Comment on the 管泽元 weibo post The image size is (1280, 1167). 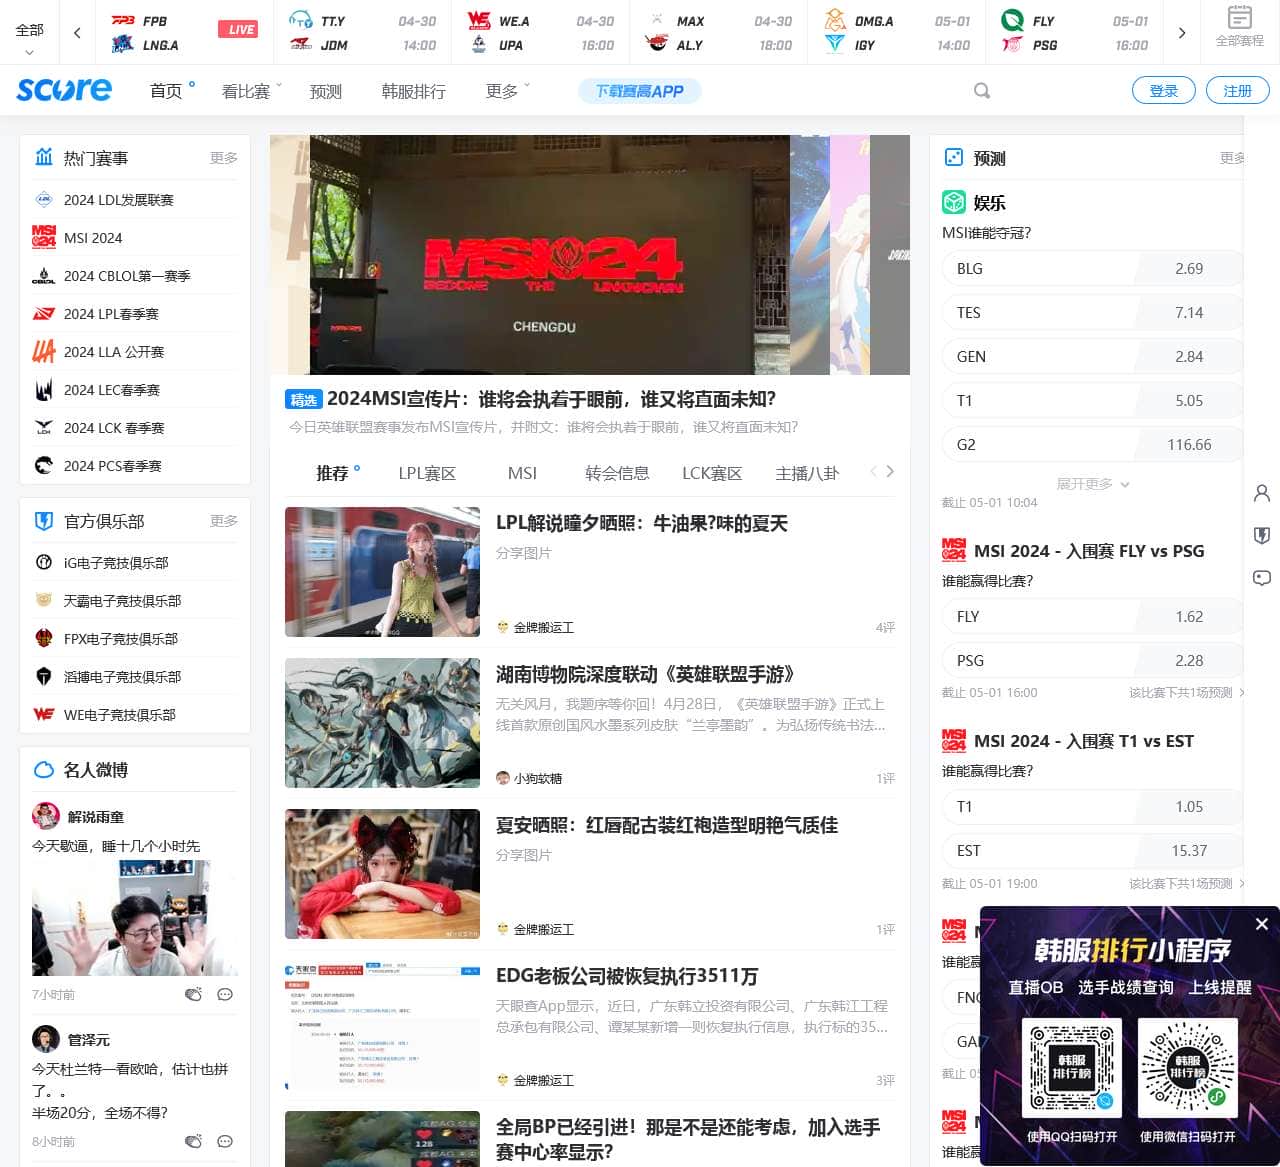[225, 1141]
